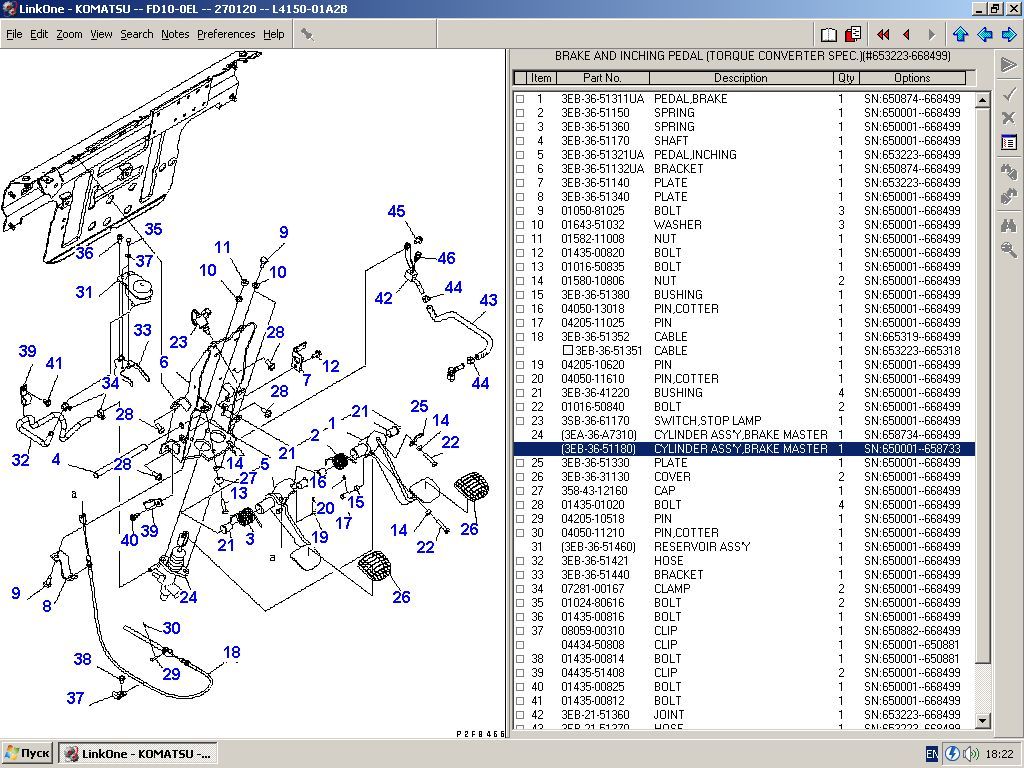Click callout number 24 in the diagram
The image size is (1024, 768).
coord(189,598)
